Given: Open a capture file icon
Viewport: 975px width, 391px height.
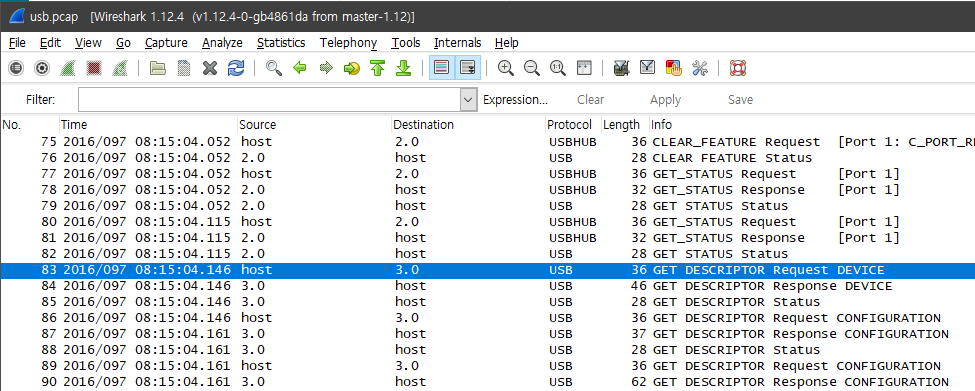Looking at the screenshot, I should click(158, 68).
